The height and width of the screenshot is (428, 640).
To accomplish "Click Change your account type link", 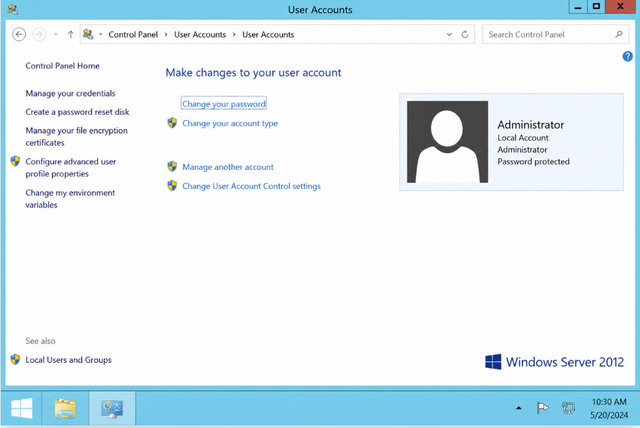I will coord(230,123).
